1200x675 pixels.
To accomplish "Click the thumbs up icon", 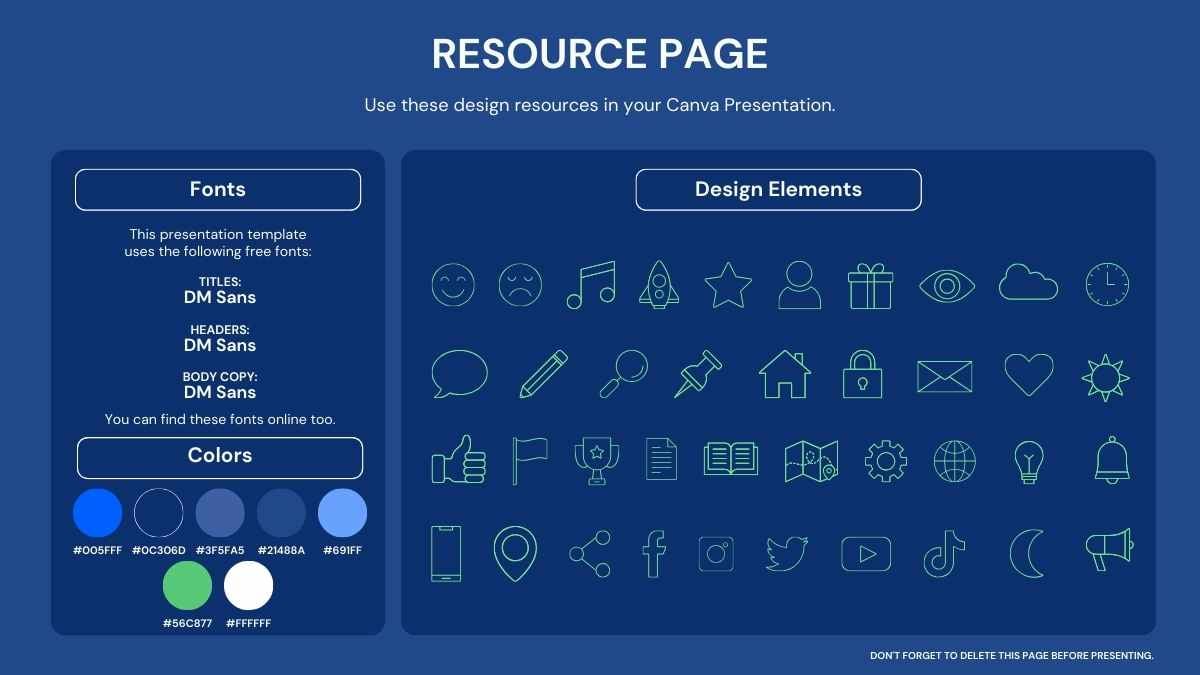I will (x=459, y=460).
